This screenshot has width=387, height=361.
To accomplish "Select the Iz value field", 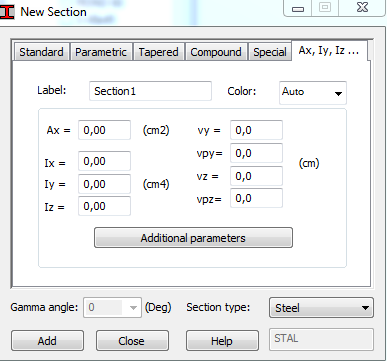I will click(x=104, y=206).
